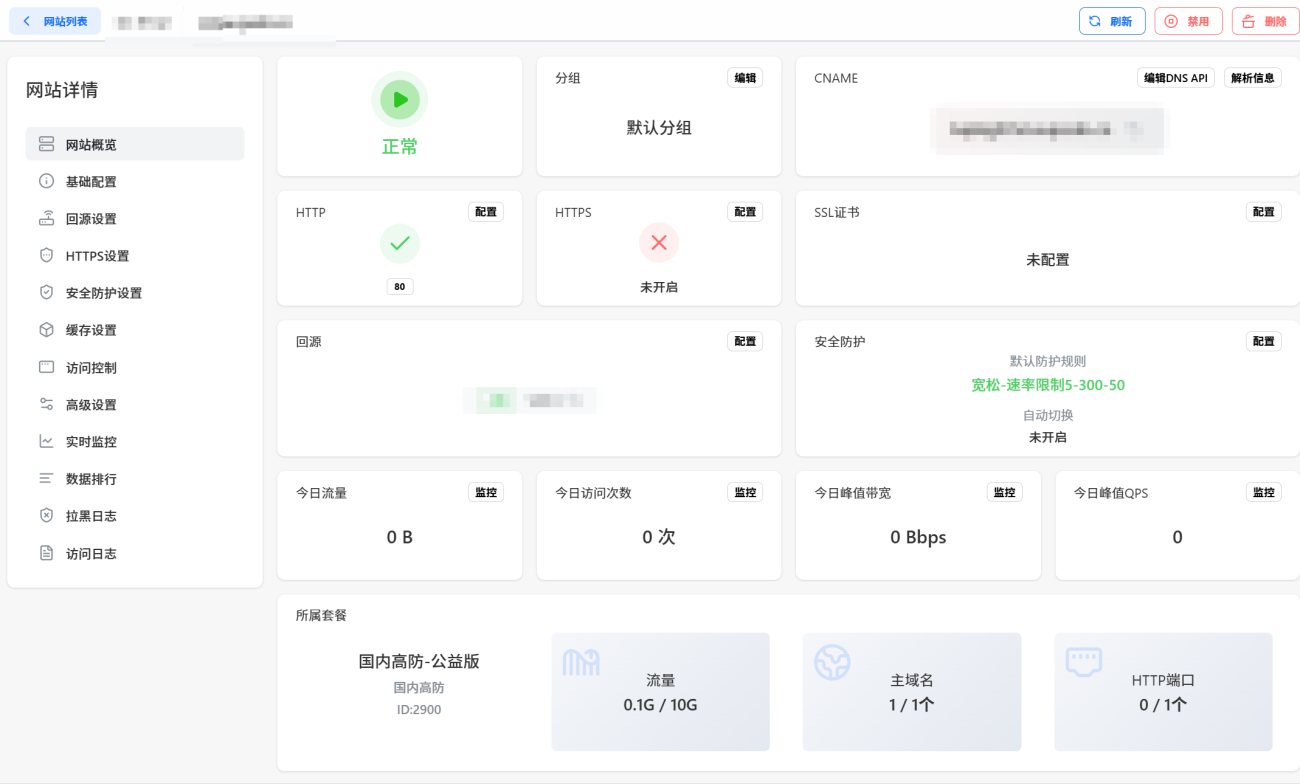Select 访问控制 from the sidebar

[91, 368]
